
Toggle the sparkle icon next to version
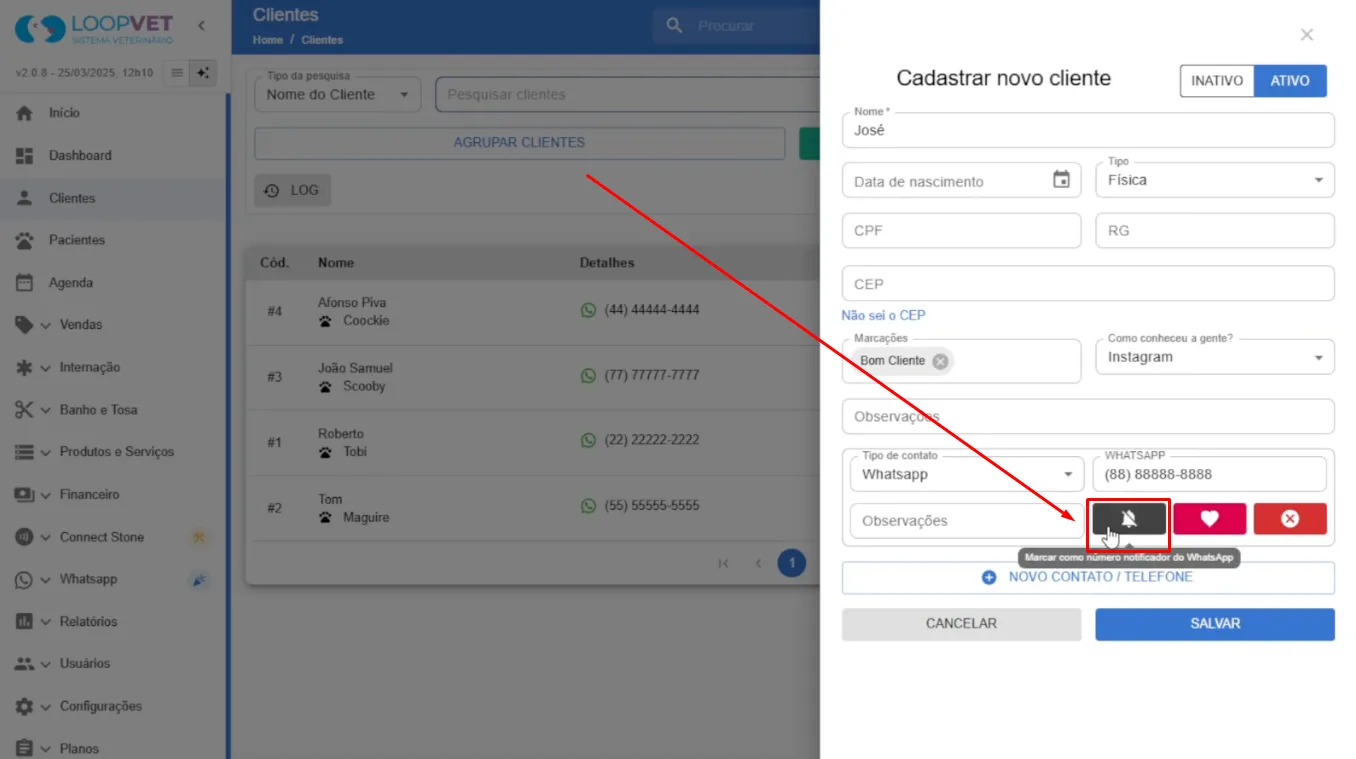[203, 73]
